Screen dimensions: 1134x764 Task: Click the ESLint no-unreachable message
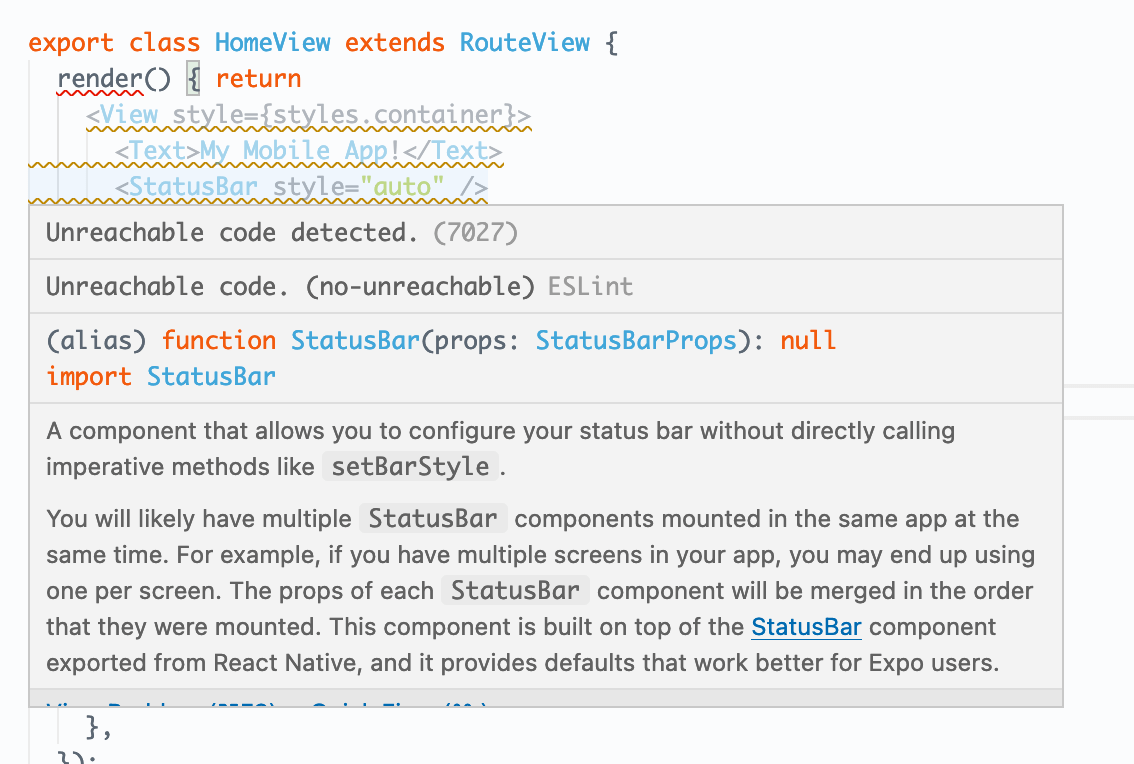click(339, 286)
